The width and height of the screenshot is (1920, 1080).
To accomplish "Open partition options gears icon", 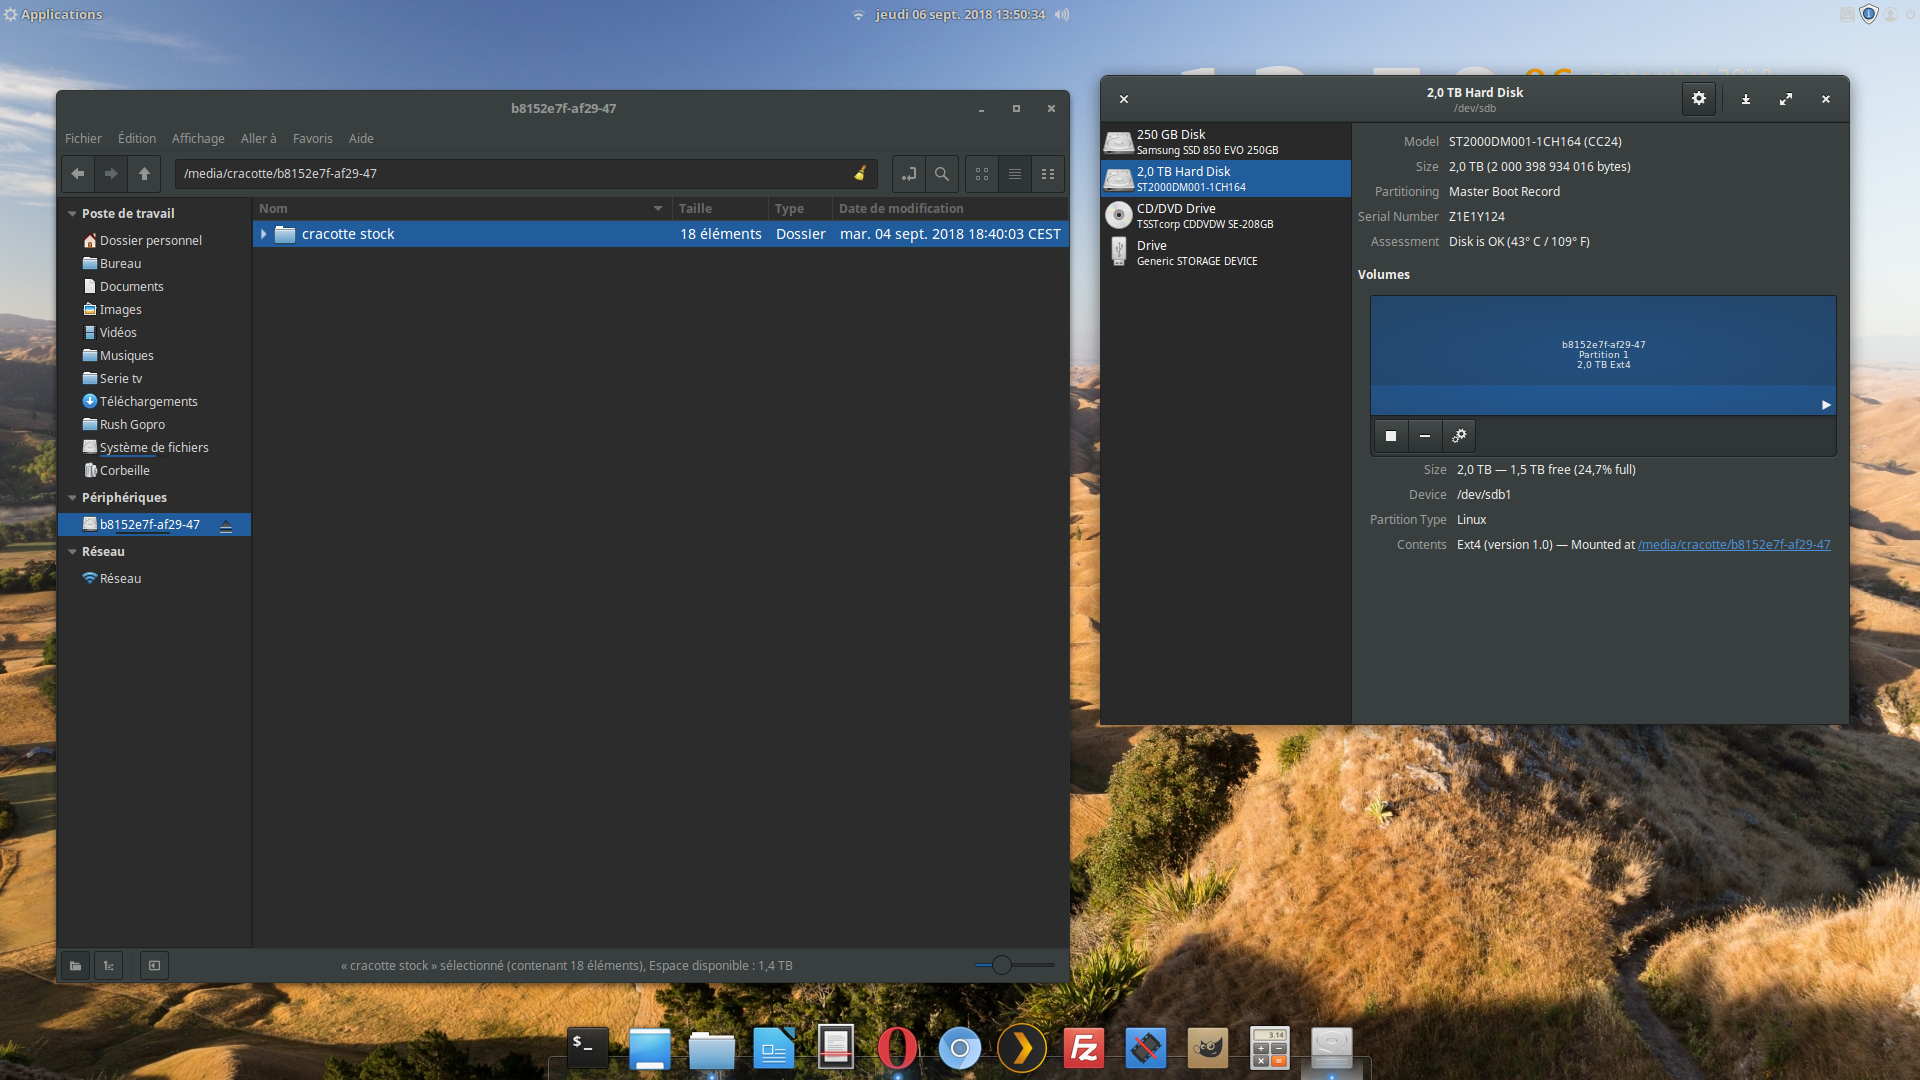I will coord(1459,436).
